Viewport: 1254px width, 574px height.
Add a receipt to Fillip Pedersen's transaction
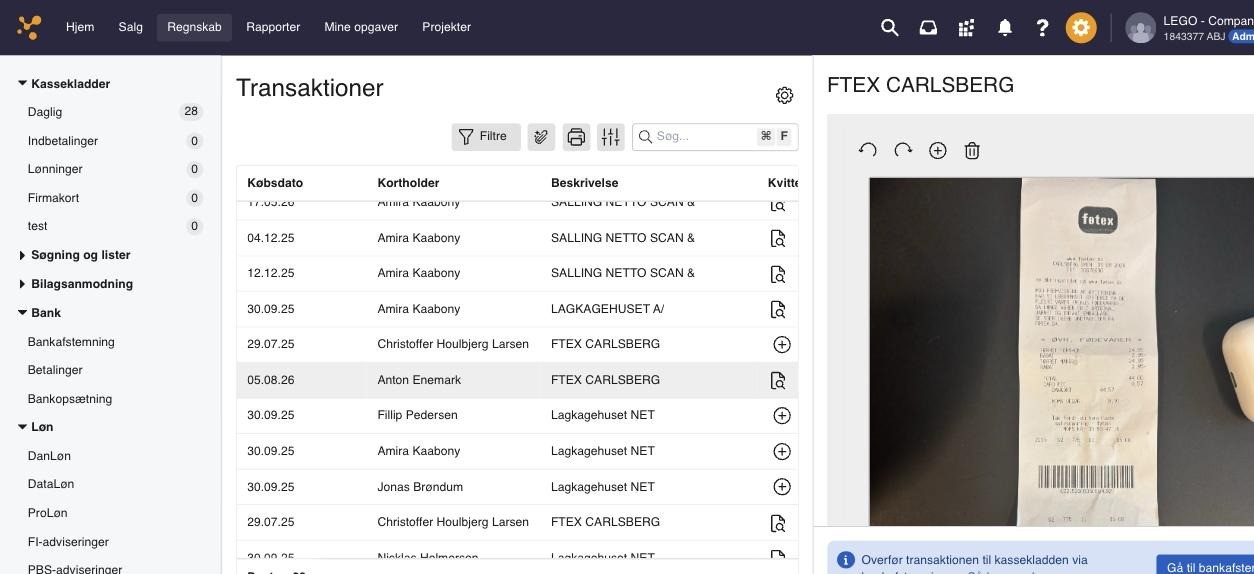pyautogui.click(x=782, y=415)
